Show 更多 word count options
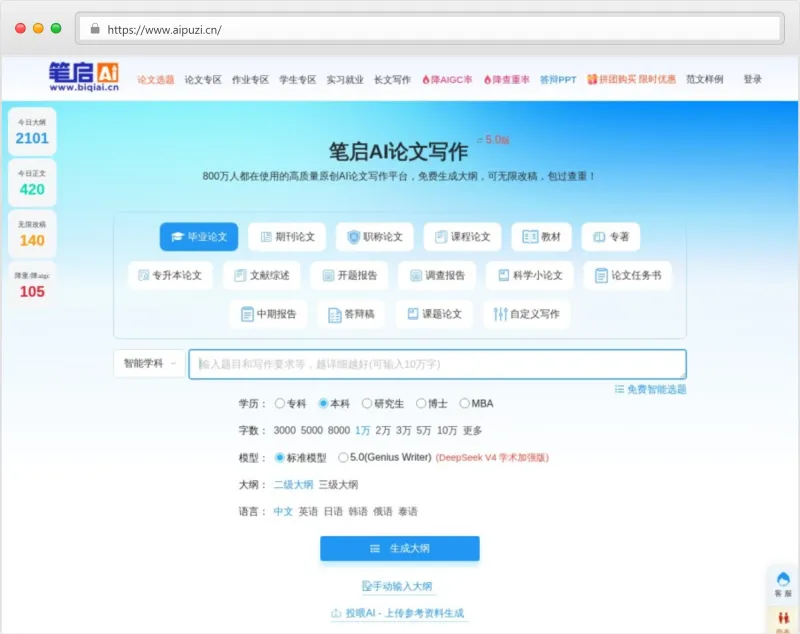Screen dimensions: 800x634 pyautogui.click(x=472, y=430)
